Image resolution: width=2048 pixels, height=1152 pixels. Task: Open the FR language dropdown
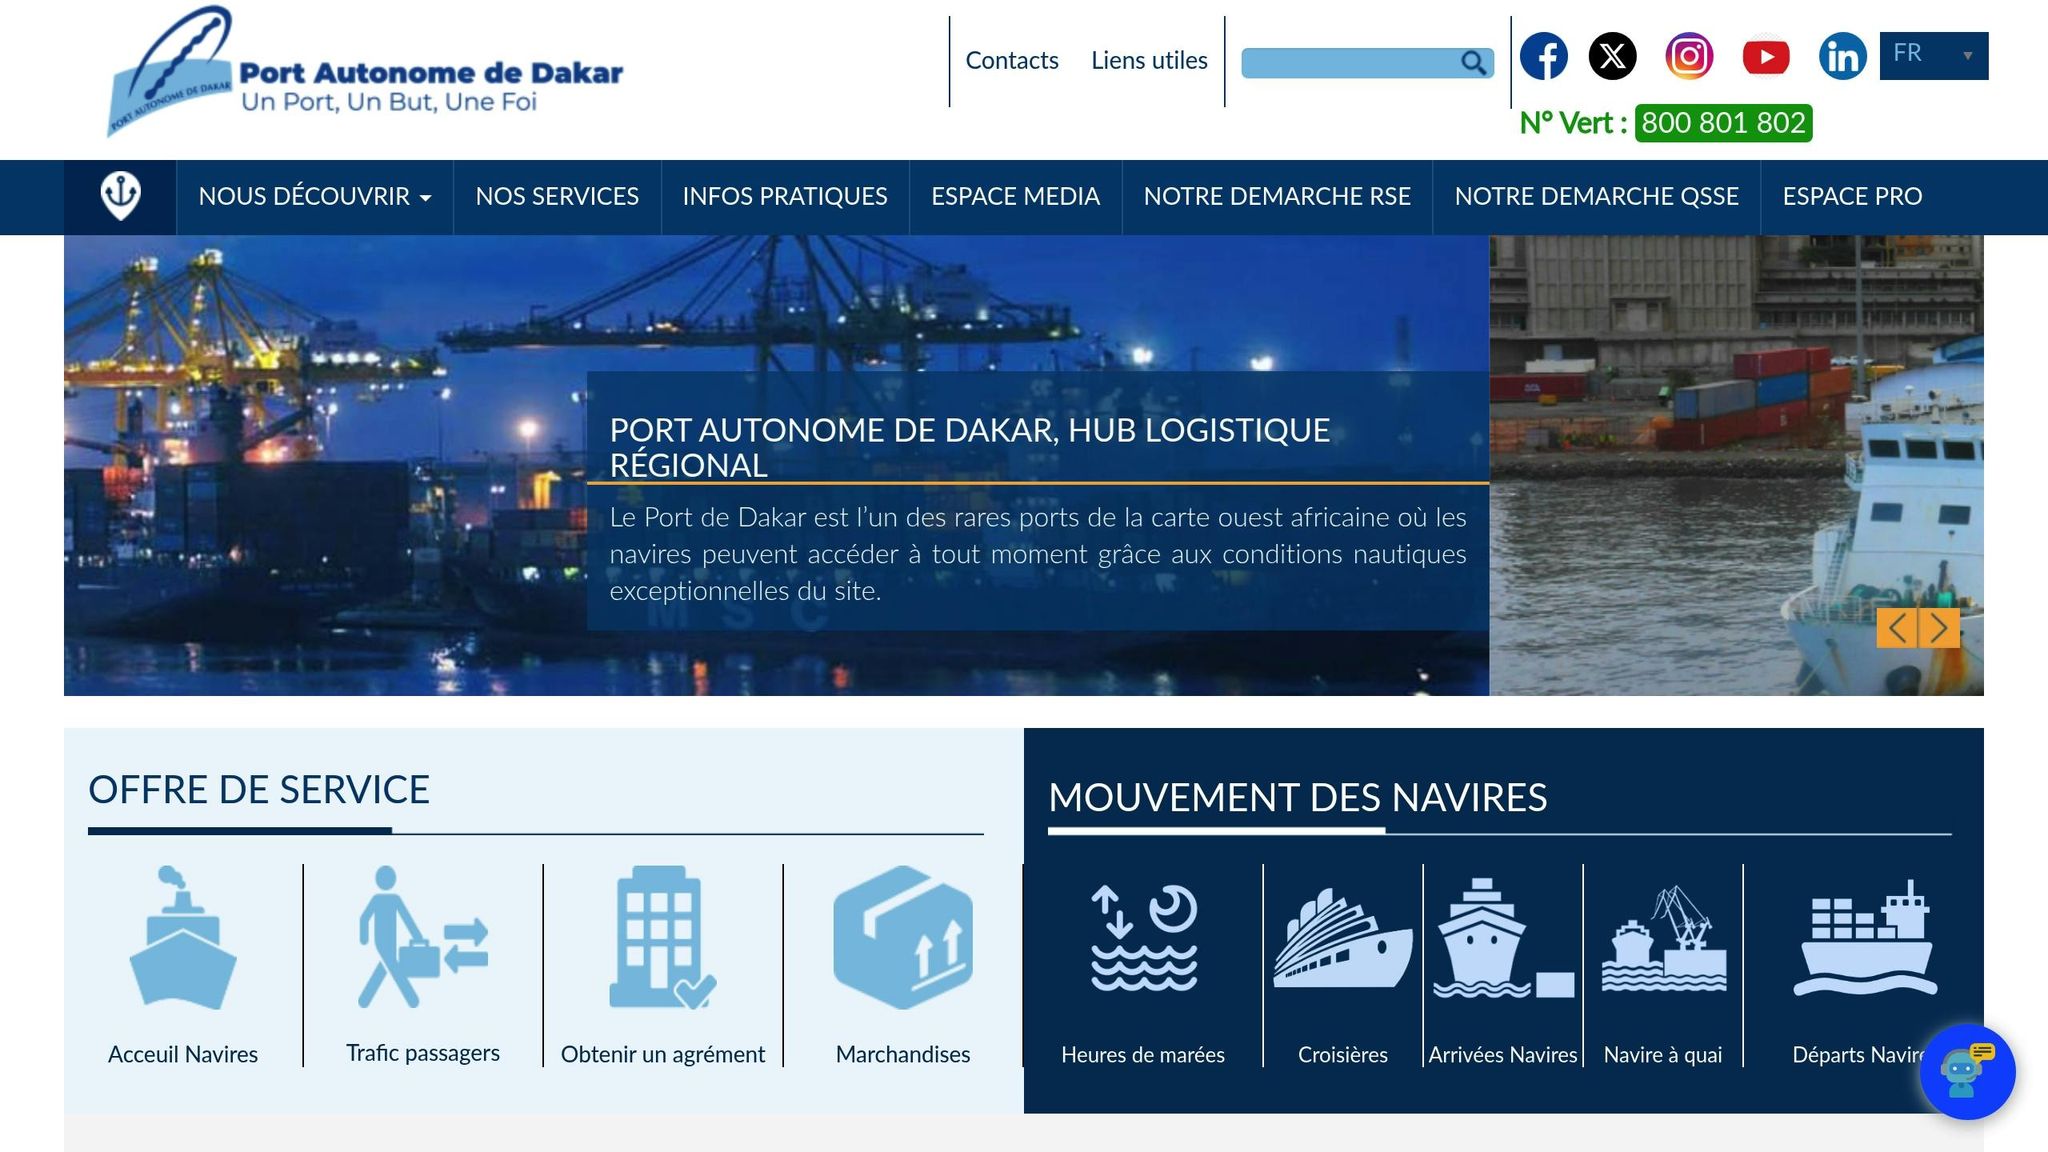pos(1934,55)
